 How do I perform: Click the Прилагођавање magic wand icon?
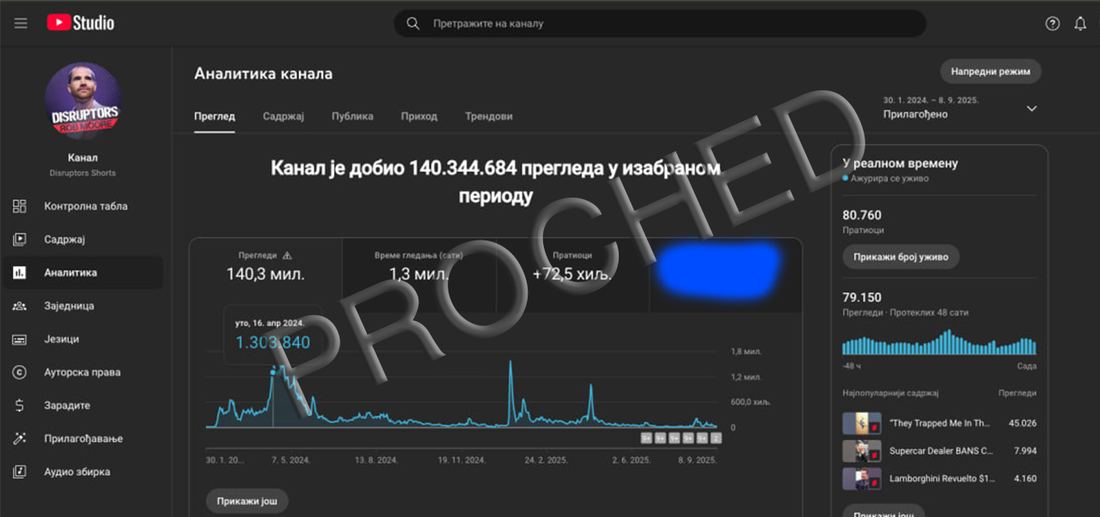pos(20,438)
